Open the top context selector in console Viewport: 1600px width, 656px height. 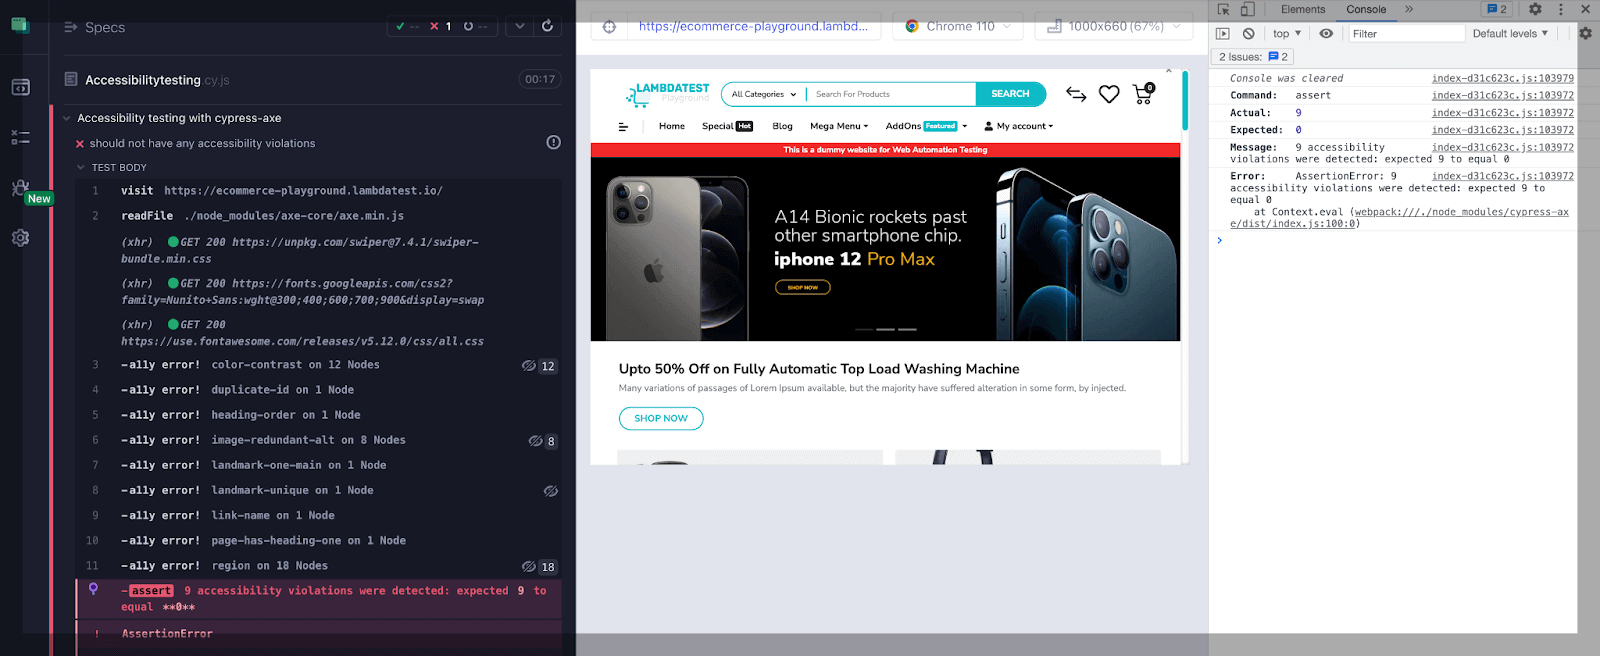point(1287,34)
